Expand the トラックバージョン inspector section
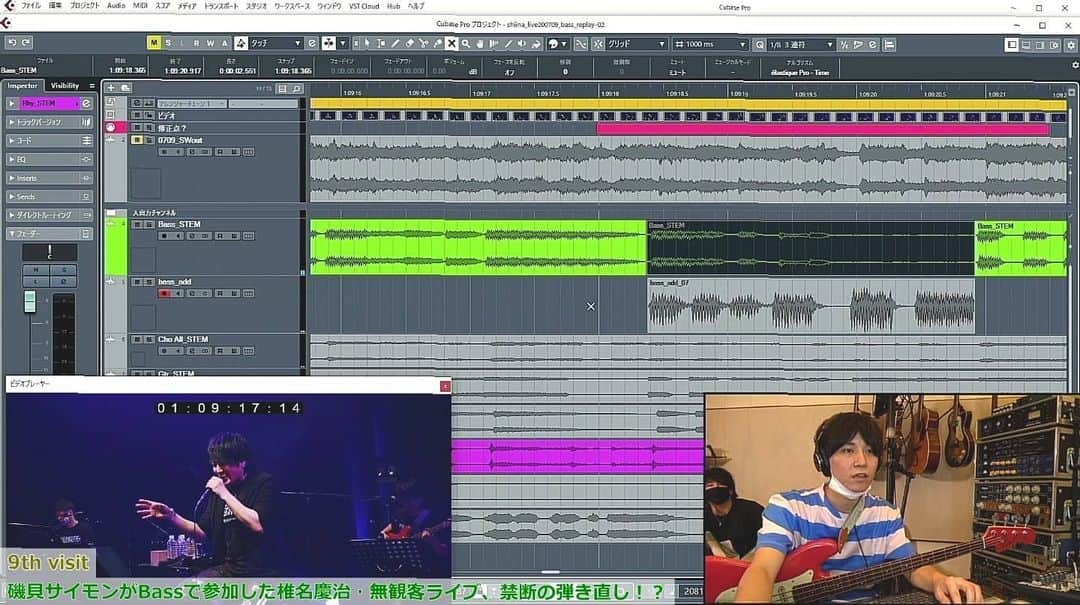 pos(48,122)
